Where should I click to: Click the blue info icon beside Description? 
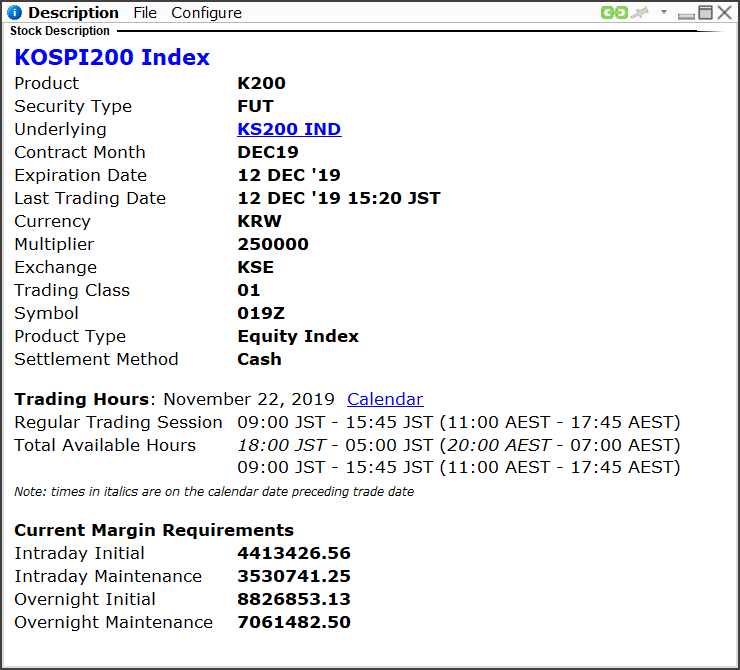click(x=15, y=13)
